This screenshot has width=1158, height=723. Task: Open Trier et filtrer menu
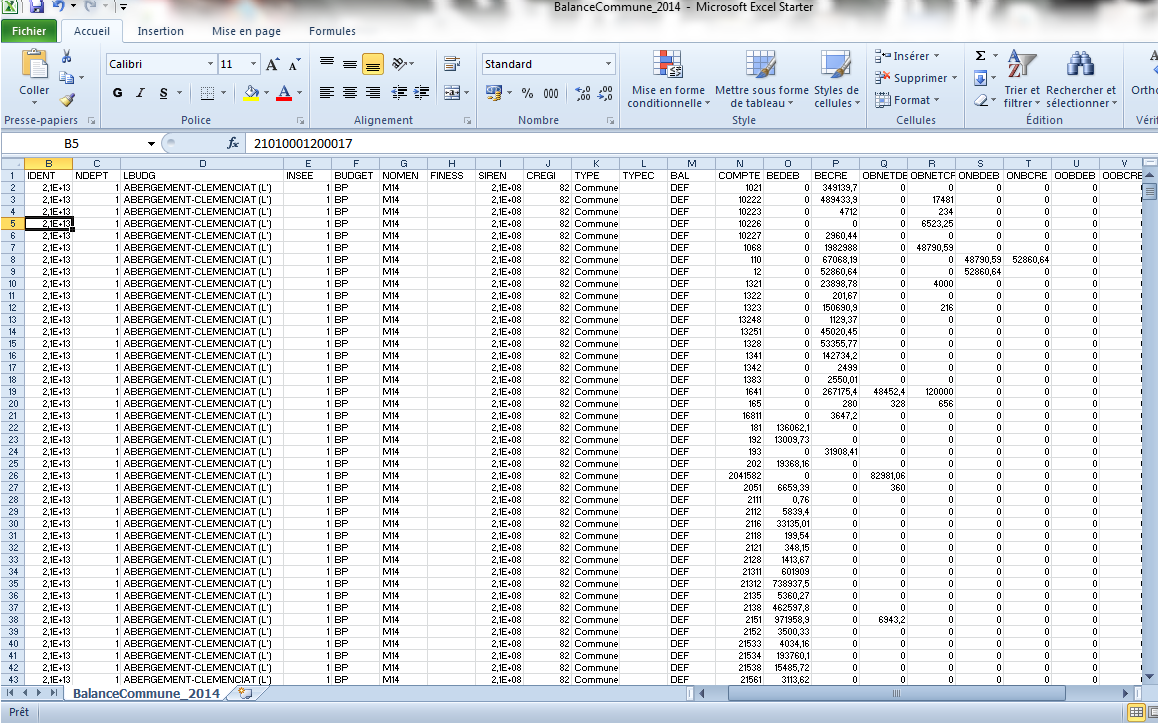click(1021, 79)
